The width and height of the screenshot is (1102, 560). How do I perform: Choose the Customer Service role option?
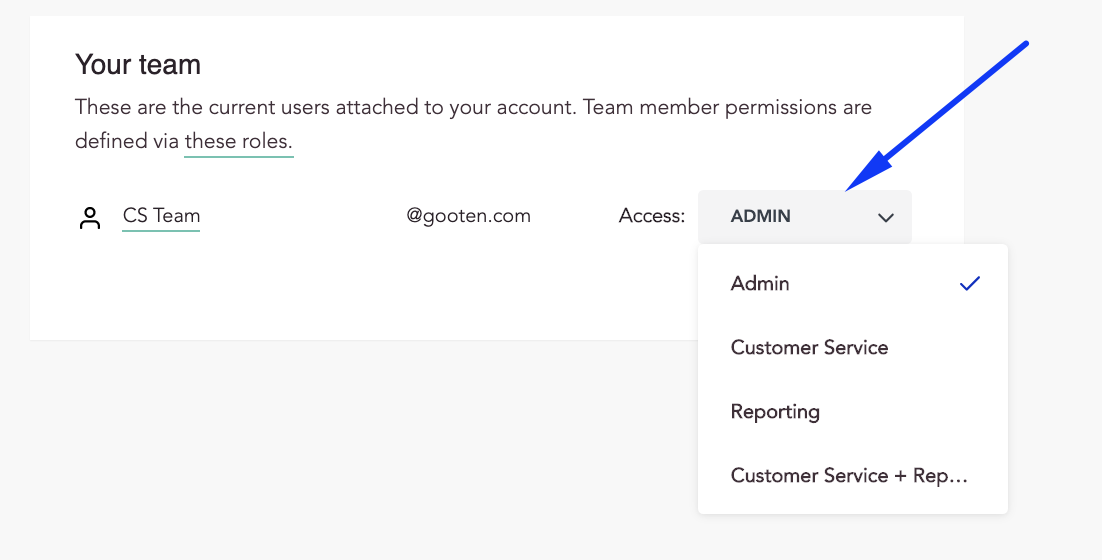809,348
